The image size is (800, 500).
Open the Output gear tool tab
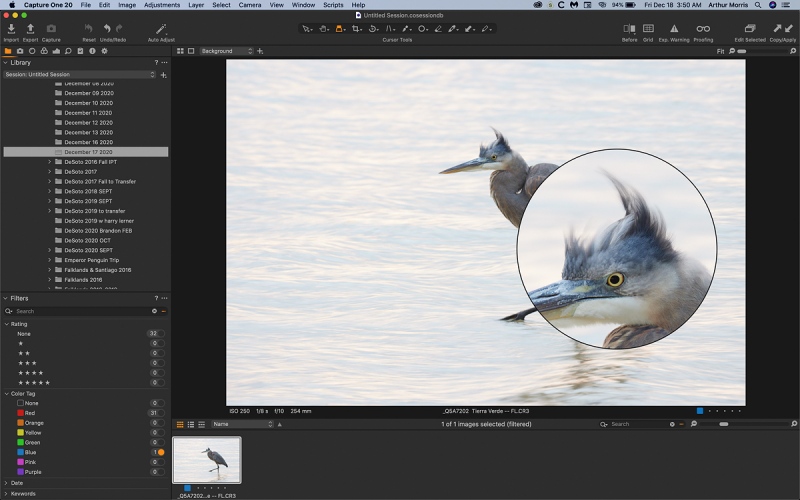[x=105, y=51]
